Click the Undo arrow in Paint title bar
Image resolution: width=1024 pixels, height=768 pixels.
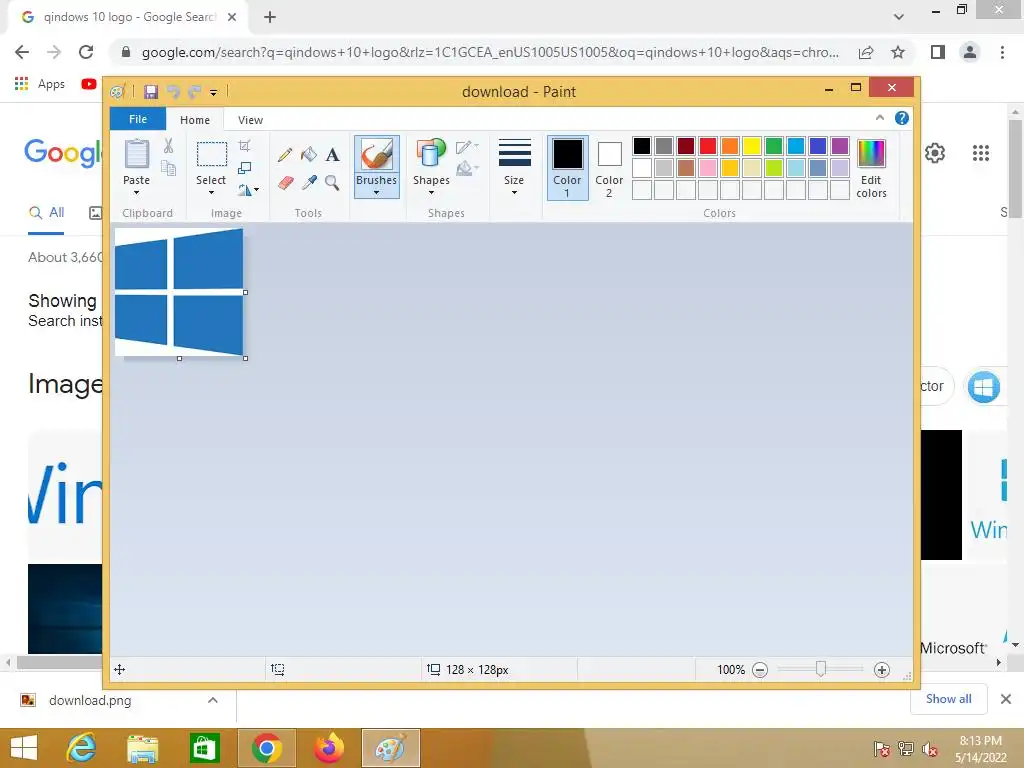(x=173, y=91)
